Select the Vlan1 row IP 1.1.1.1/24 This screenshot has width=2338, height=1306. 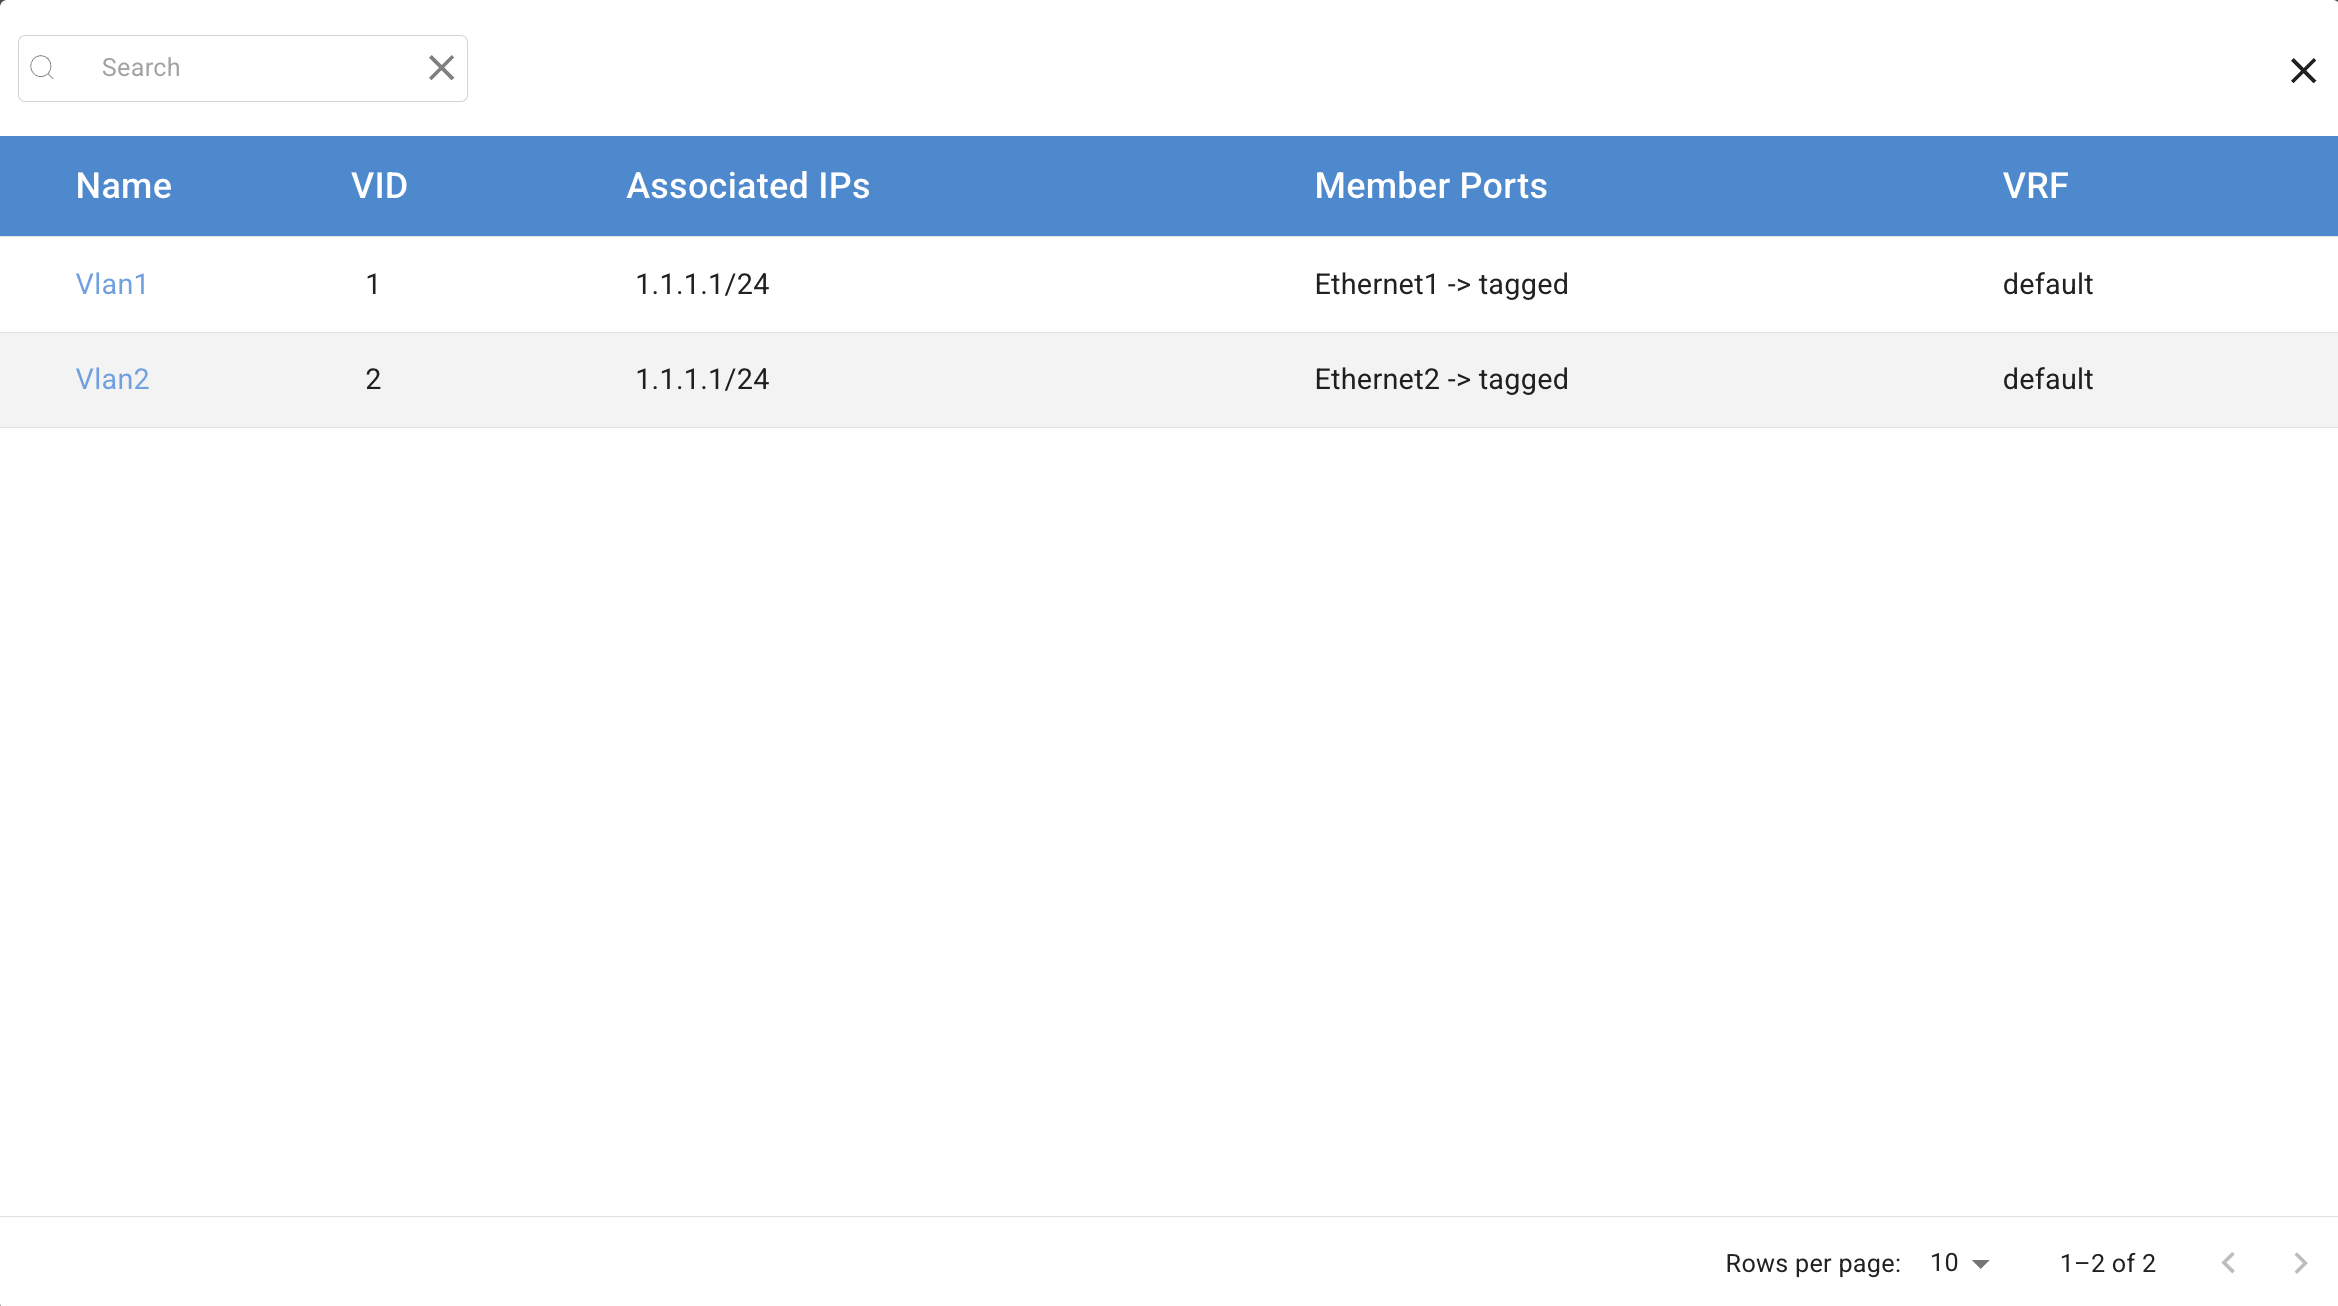pos(702,284)
